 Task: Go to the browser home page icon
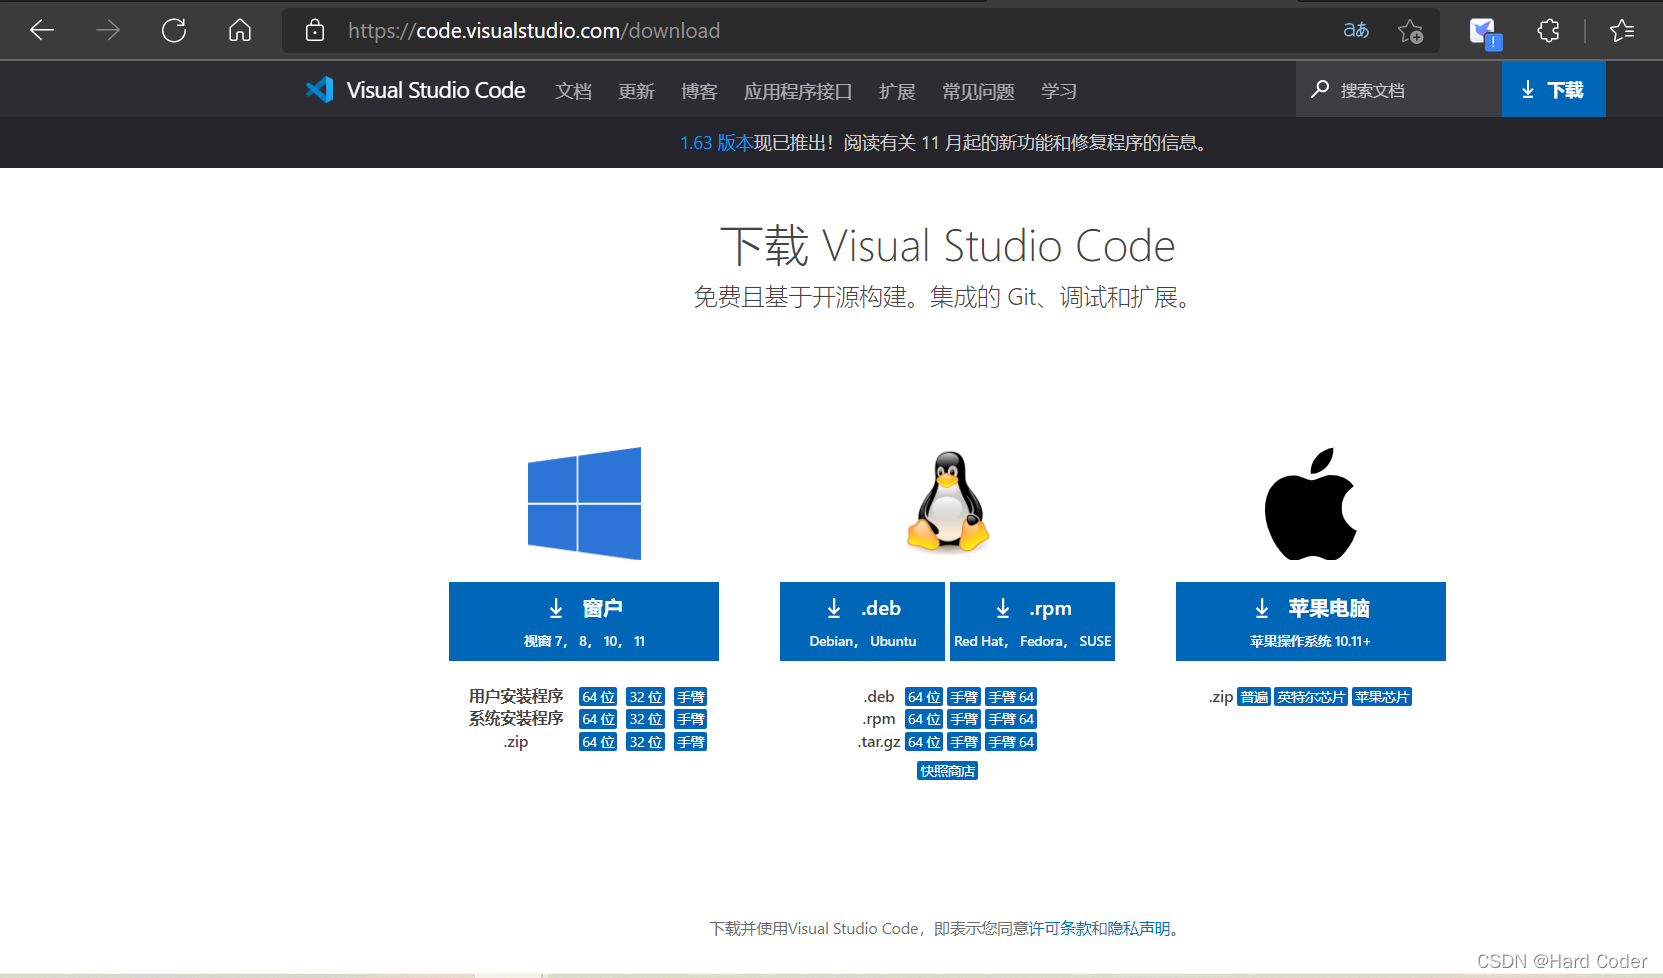(x=240, y=30)
